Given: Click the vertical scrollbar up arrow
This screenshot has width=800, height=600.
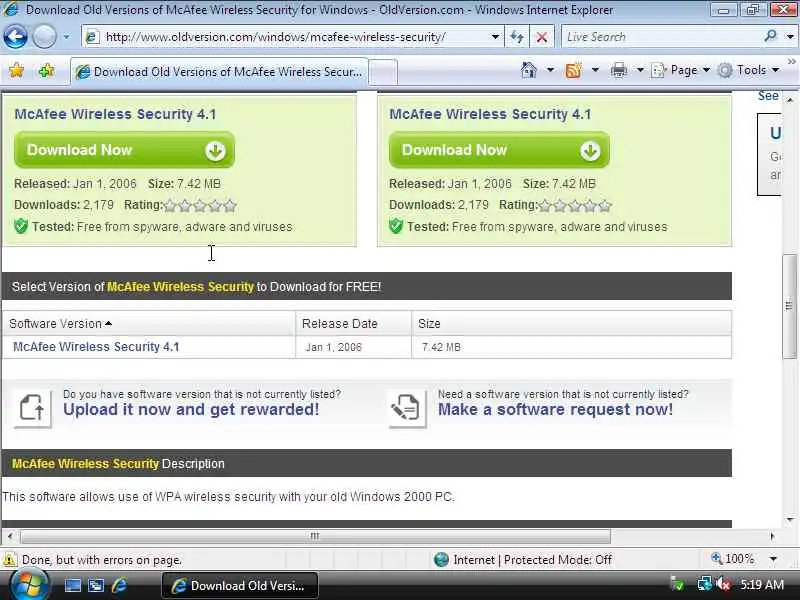Looking at the screenshot, I should click(790, 99).
